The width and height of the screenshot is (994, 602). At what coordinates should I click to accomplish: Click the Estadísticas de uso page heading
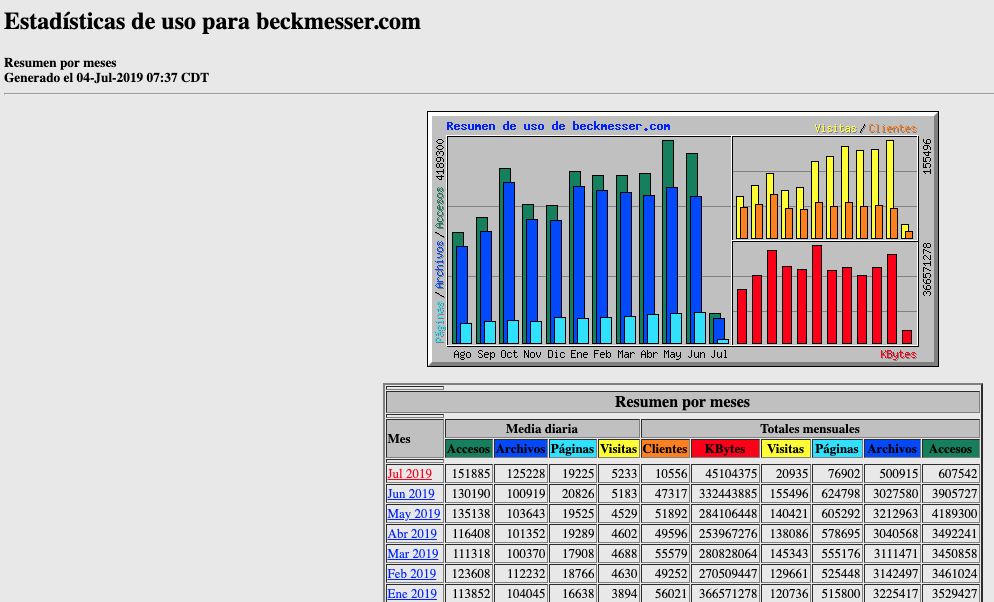tap(212, 22)
